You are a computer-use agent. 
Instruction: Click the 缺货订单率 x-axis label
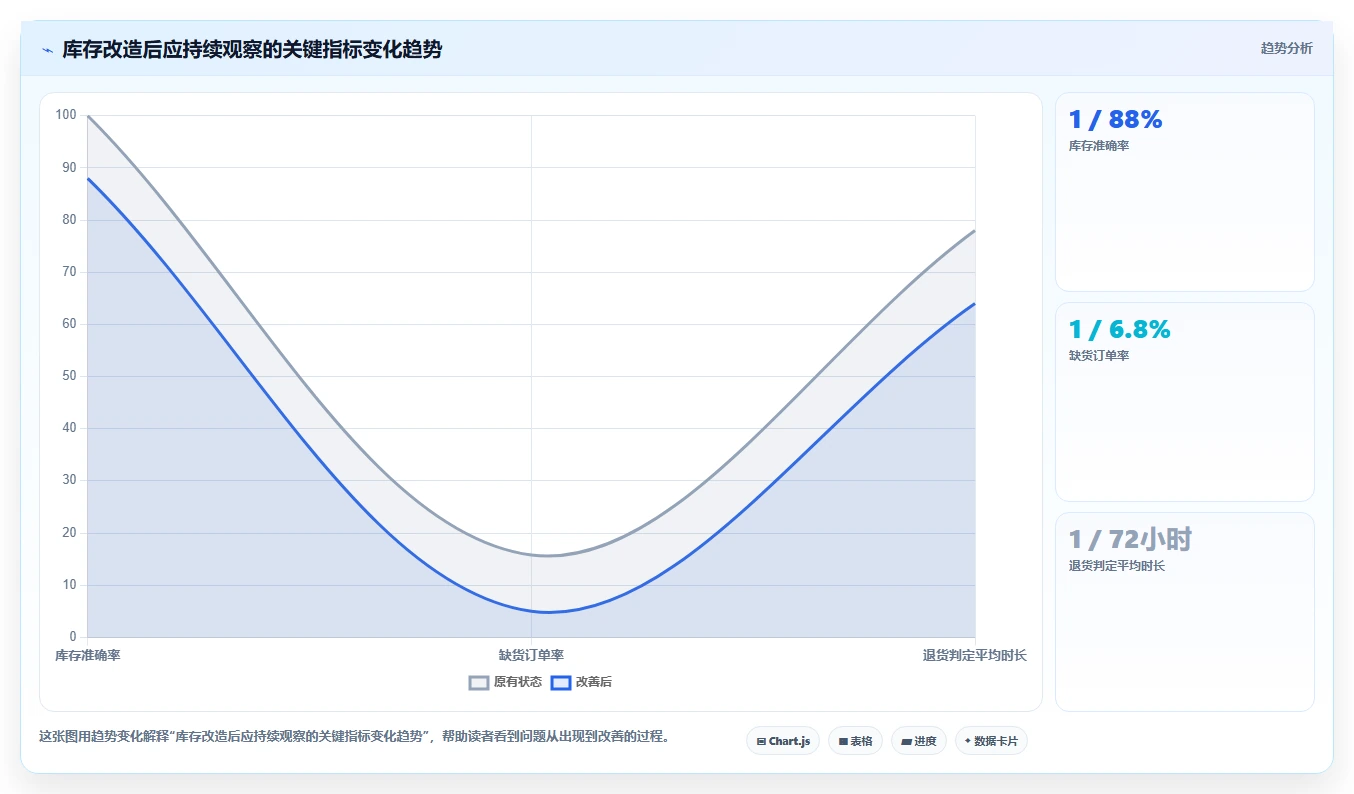531,655
